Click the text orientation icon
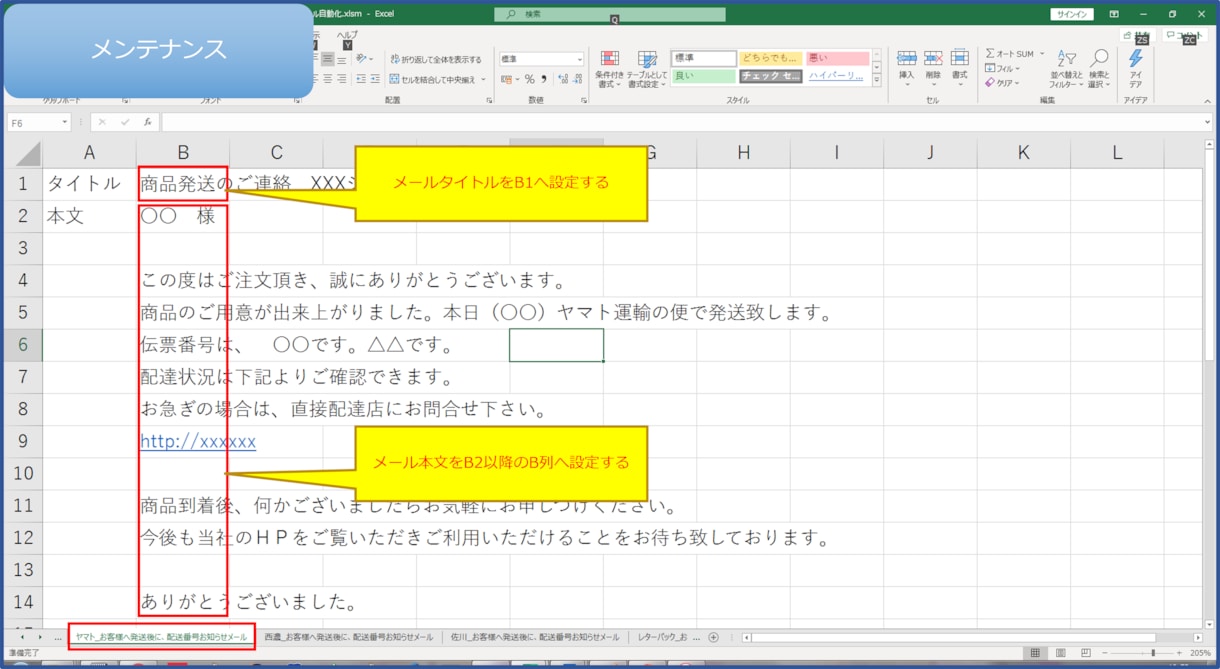 (x=363, y=59)
